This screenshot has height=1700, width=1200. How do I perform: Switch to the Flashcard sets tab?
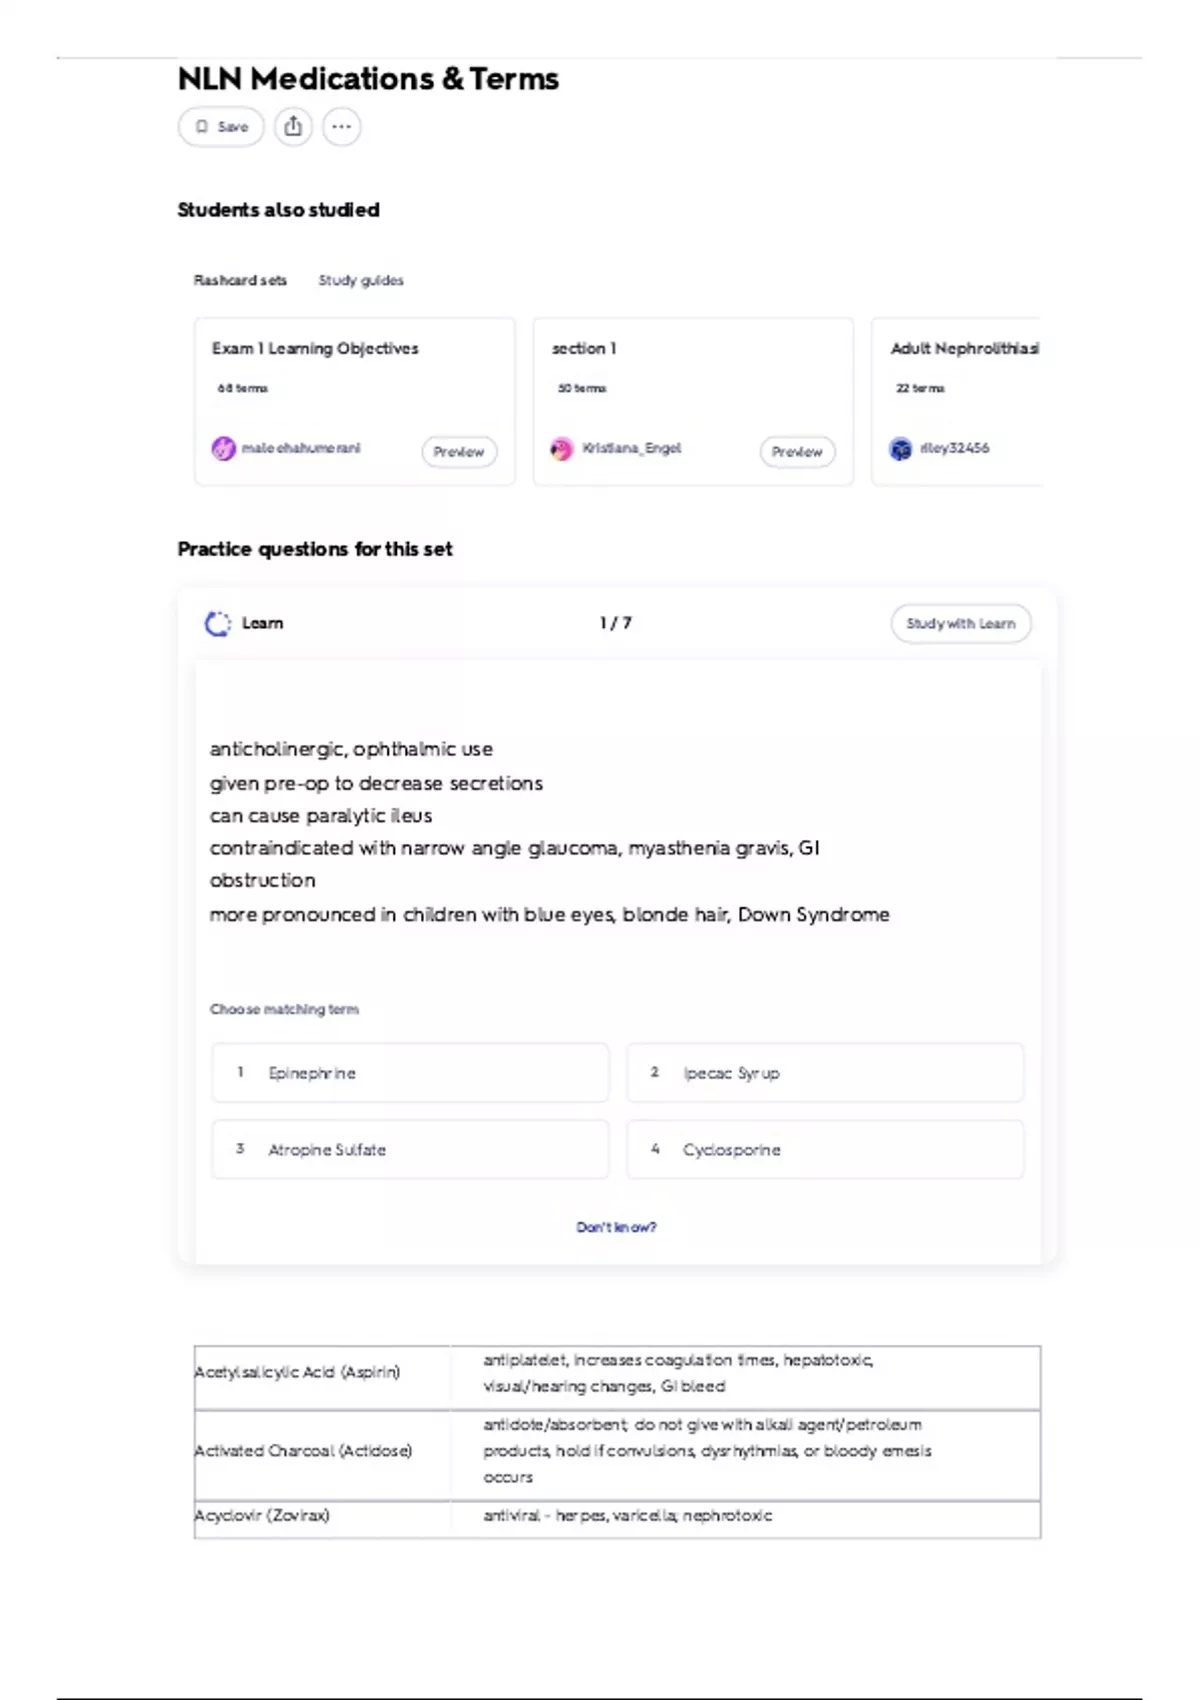point(240,281)
